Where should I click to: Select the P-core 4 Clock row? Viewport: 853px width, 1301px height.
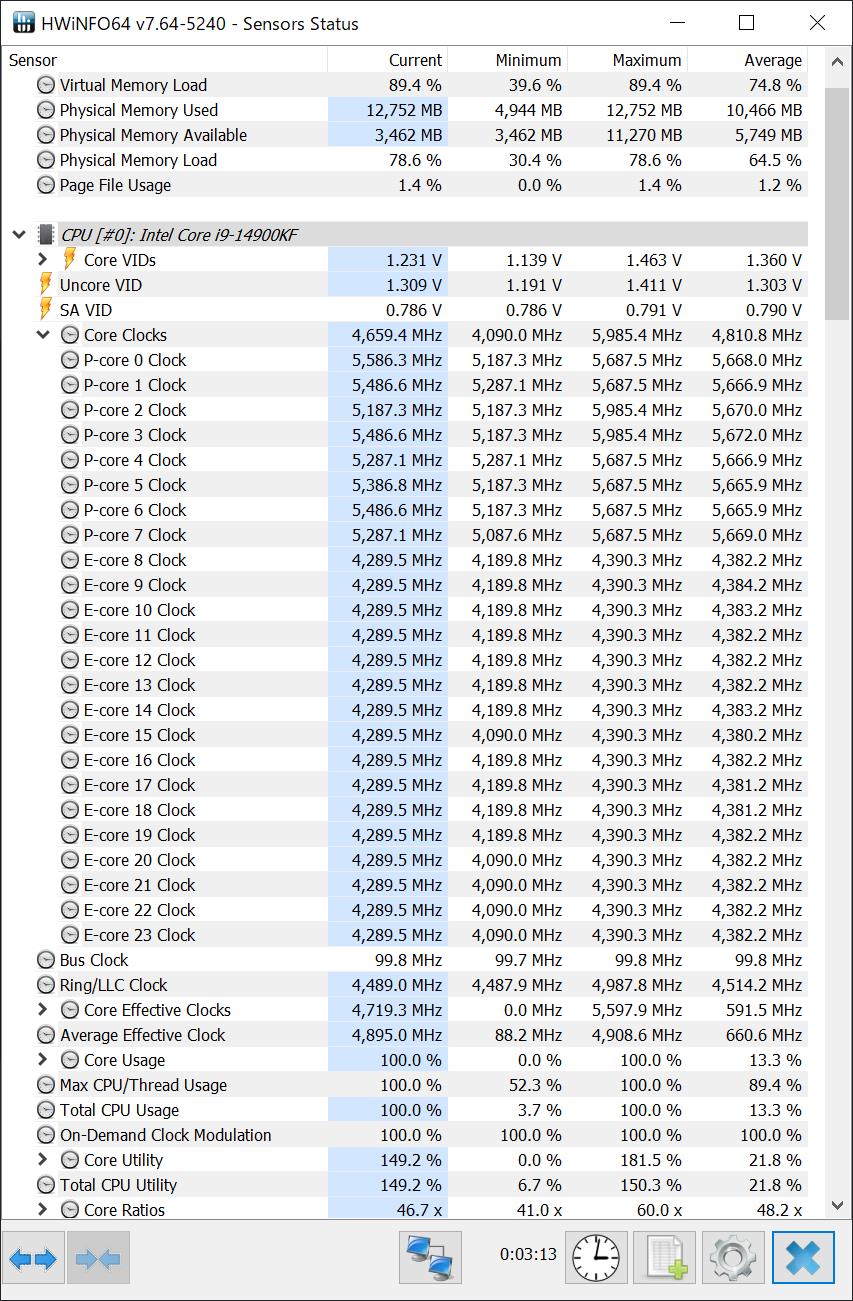(x=405, y=460)
